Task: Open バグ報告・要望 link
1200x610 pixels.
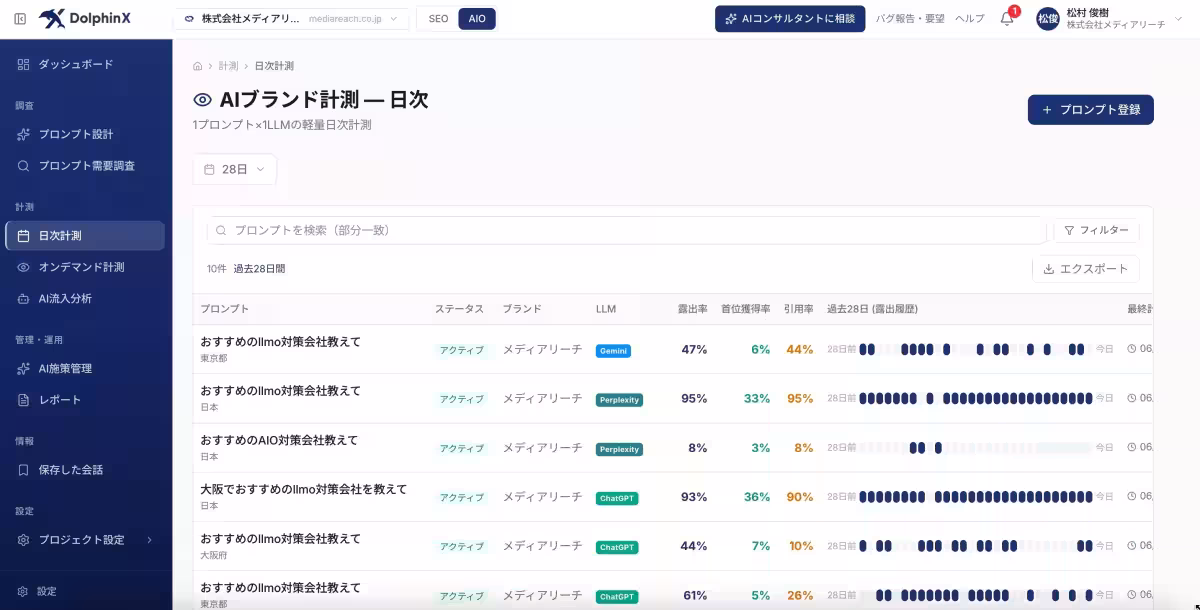Action: click(x=910, y=19)
